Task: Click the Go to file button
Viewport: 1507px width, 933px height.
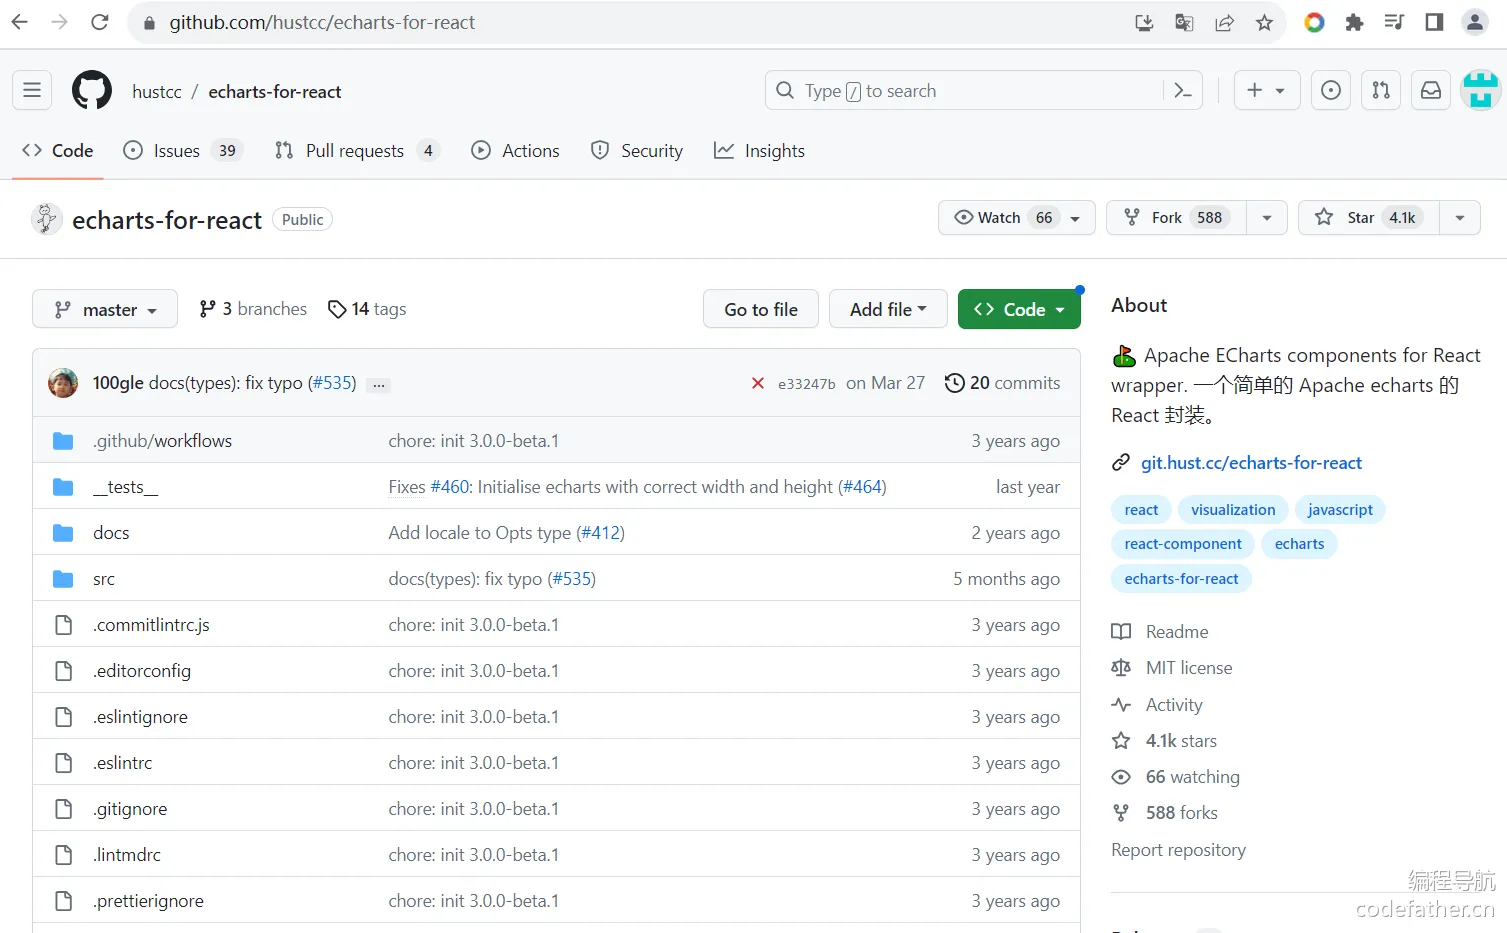Action: [761, 309]
